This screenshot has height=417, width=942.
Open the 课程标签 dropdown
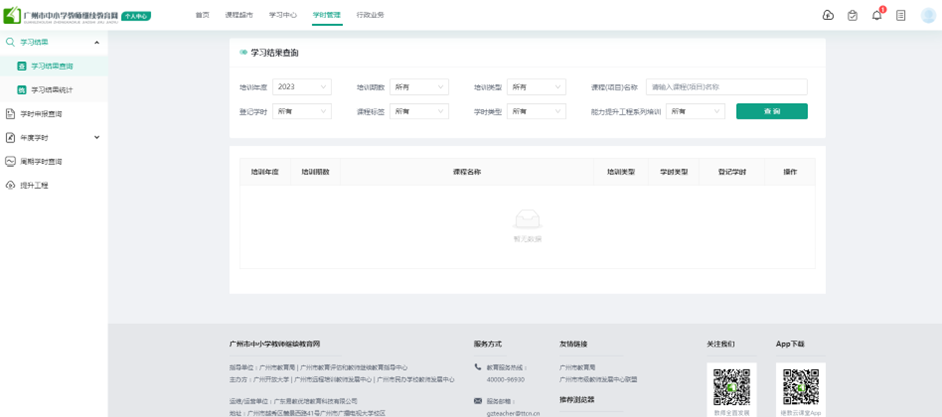pos(419,111)
